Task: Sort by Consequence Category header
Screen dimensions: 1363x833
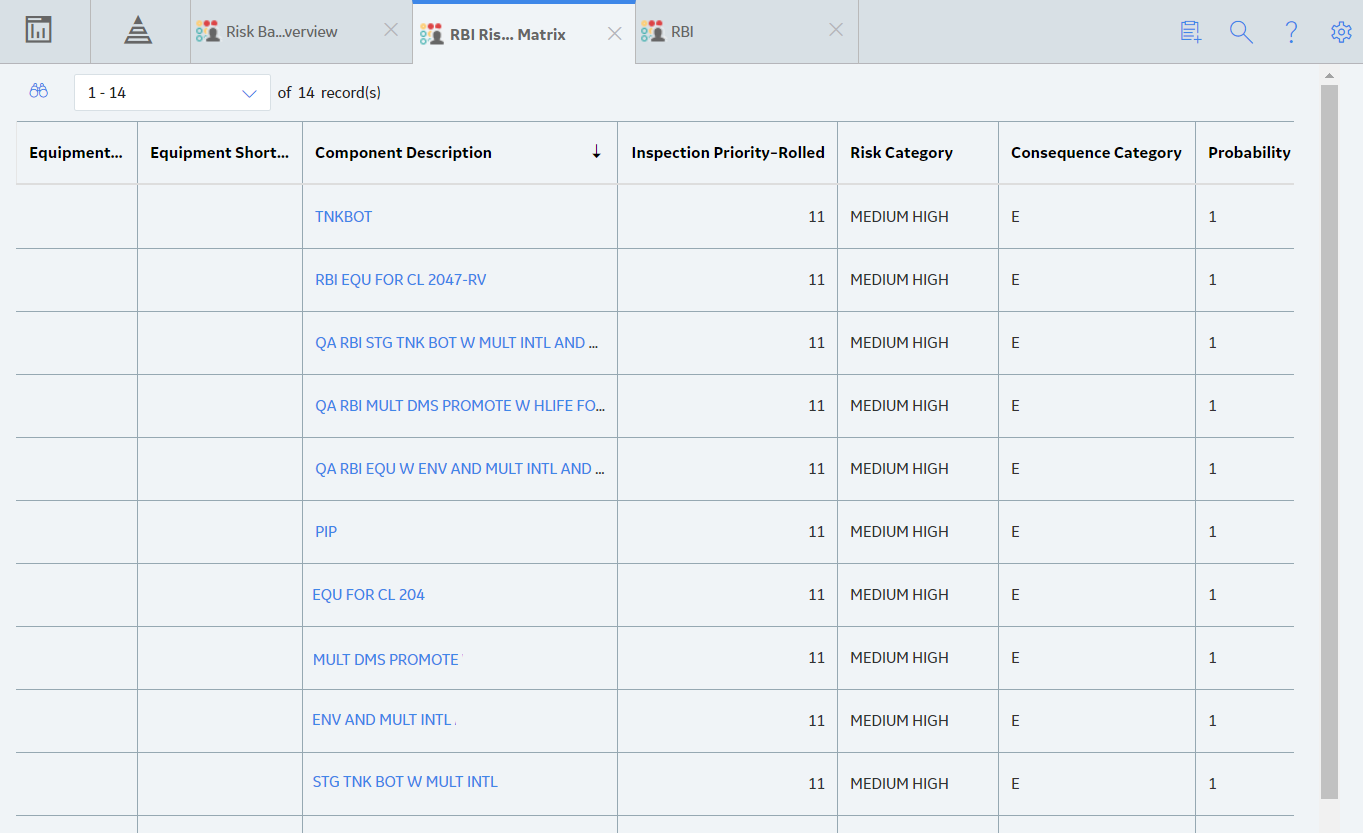Action: 1096,153
